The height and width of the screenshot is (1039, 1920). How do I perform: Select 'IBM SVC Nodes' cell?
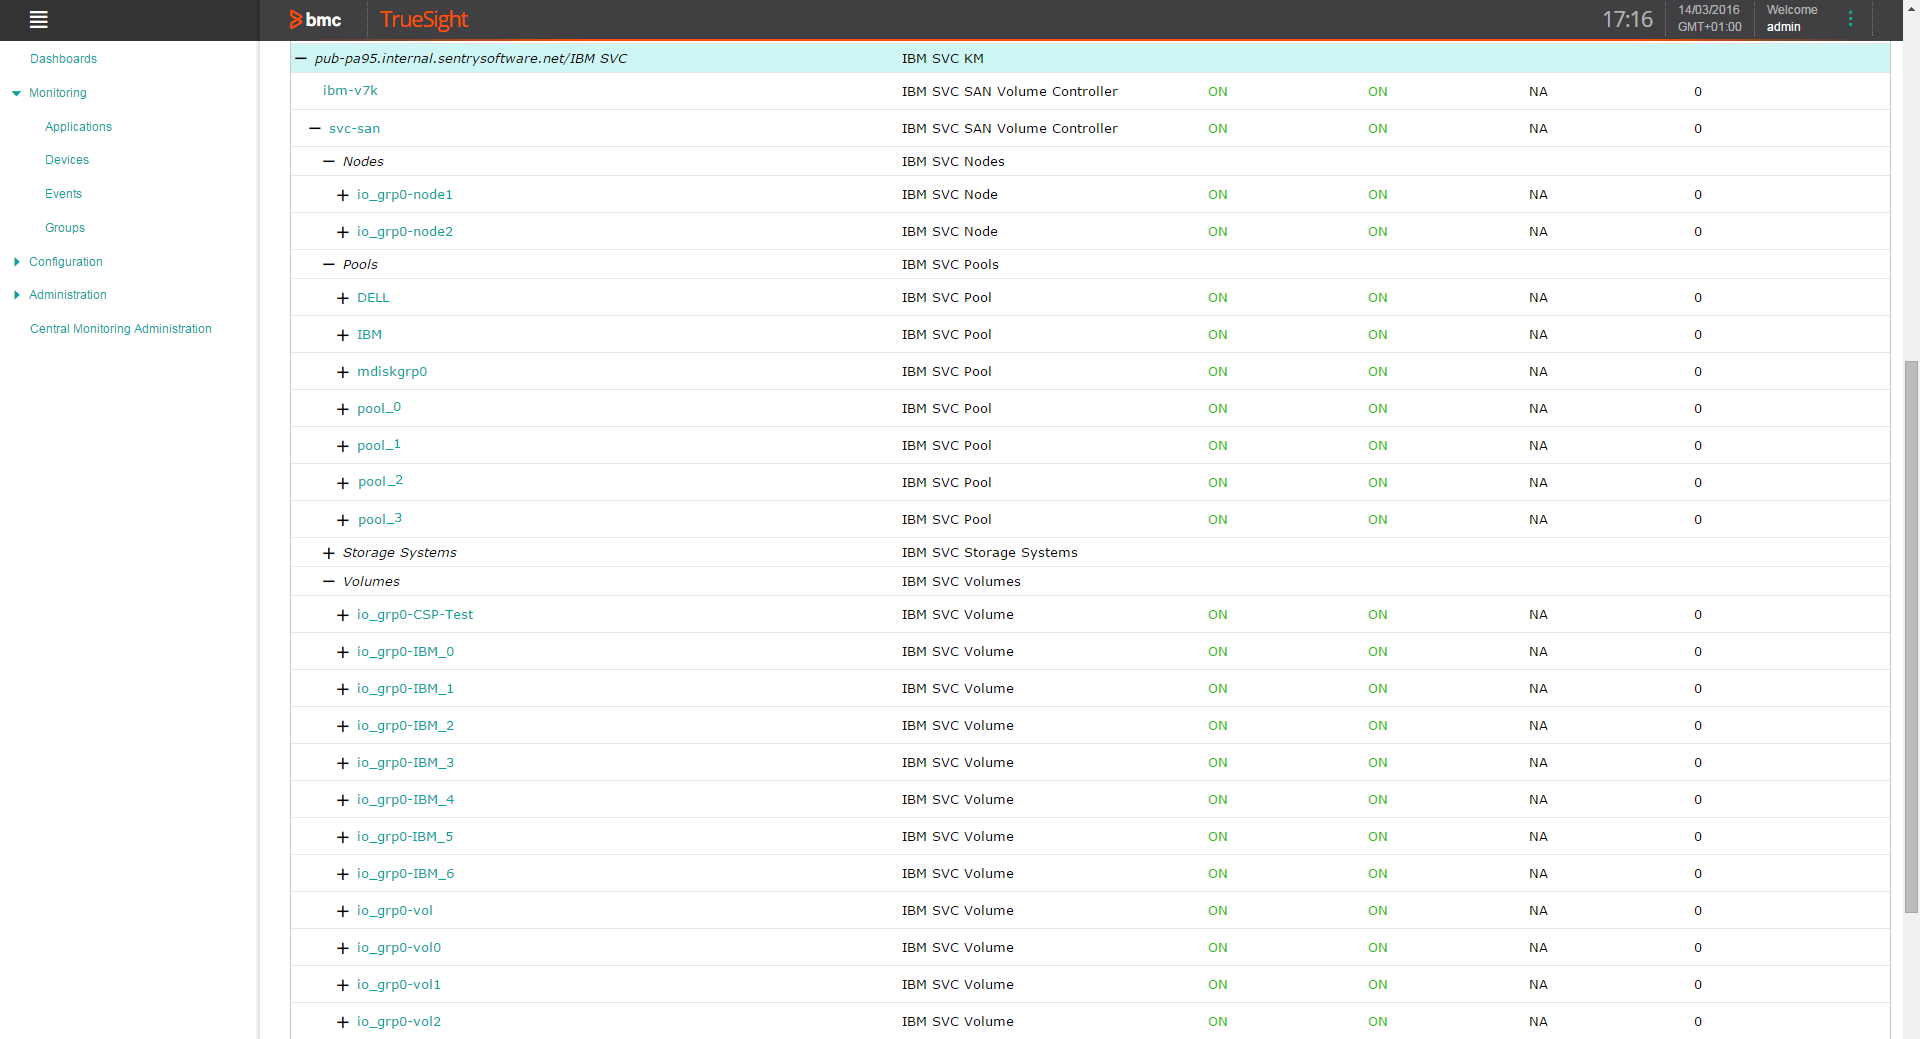coord(953,162)
